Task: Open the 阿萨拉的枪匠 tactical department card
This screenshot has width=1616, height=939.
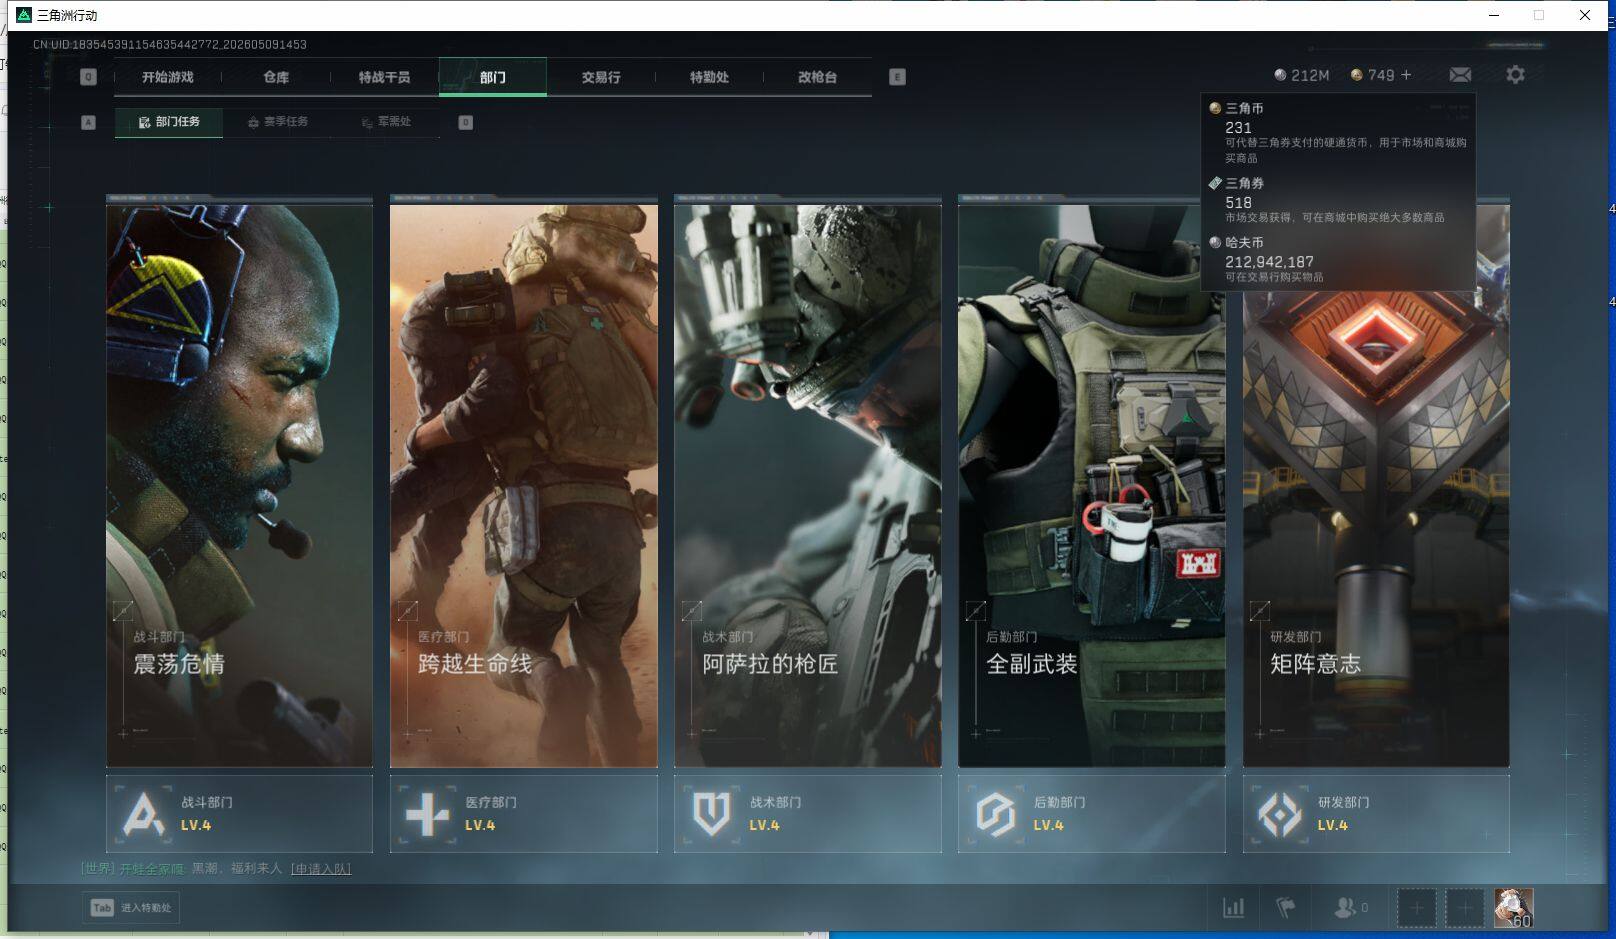Action: (807, 486)
